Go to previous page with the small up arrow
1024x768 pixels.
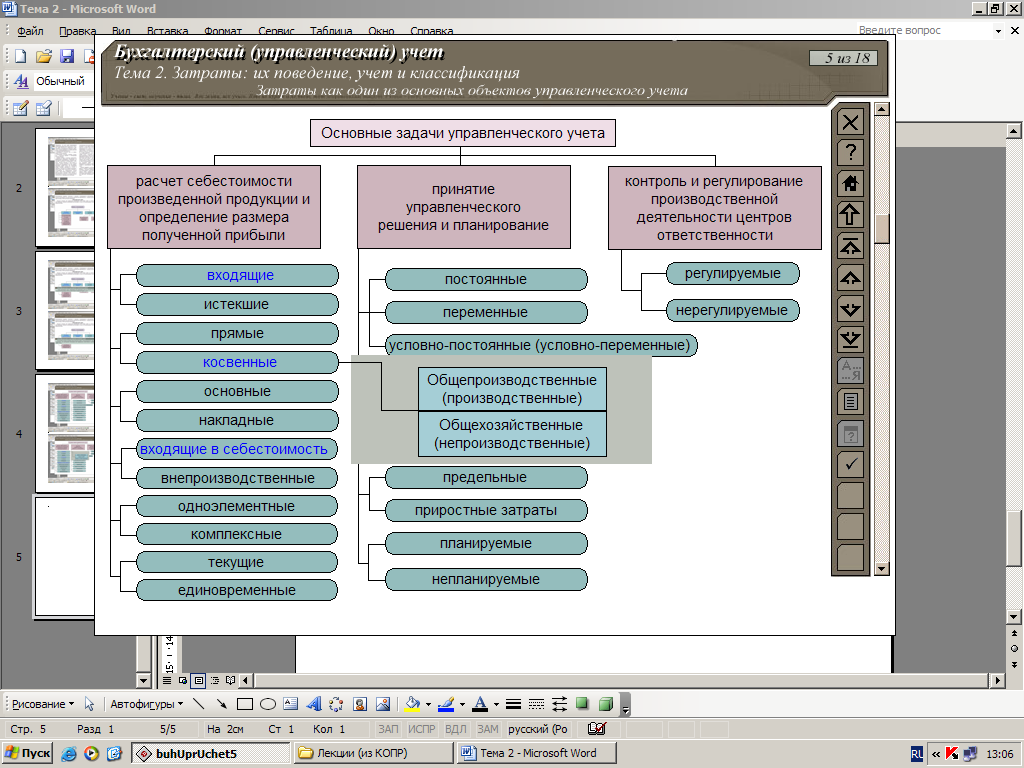click(850, 278)
